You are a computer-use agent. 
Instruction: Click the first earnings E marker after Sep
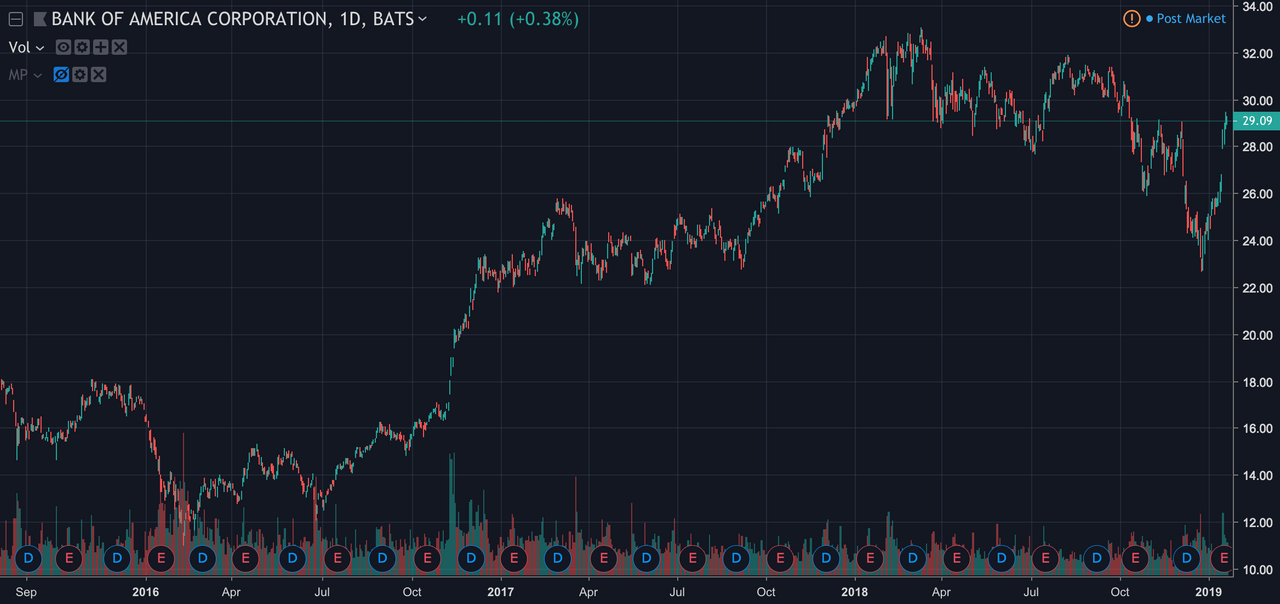pos(68,557)
